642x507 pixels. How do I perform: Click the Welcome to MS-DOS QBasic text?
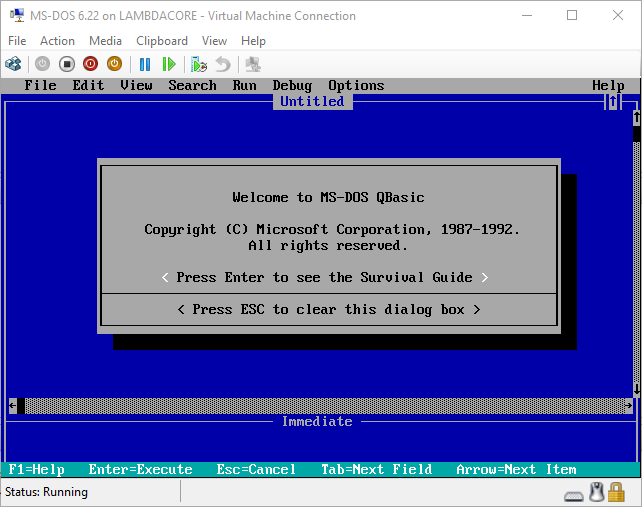pos(328,197)
